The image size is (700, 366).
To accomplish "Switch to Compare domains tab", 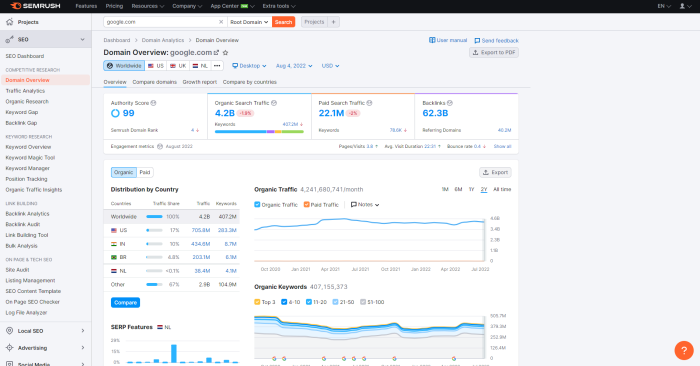I will [154, 82].
